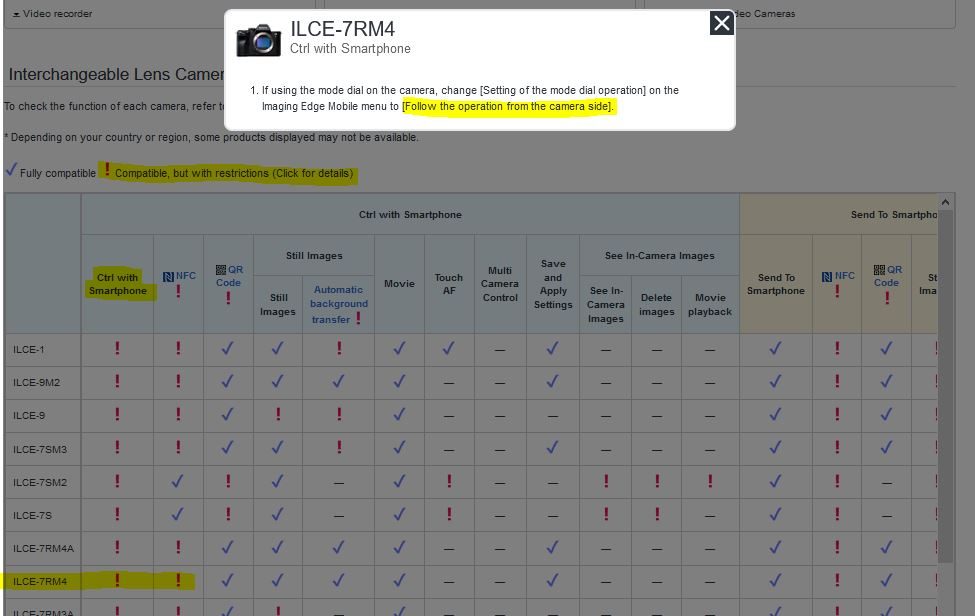975x616 pixels.
Task: Open ILCE-7RM4 Ctrl with Smartphone restriction icon
Action: tap(117, 581)
